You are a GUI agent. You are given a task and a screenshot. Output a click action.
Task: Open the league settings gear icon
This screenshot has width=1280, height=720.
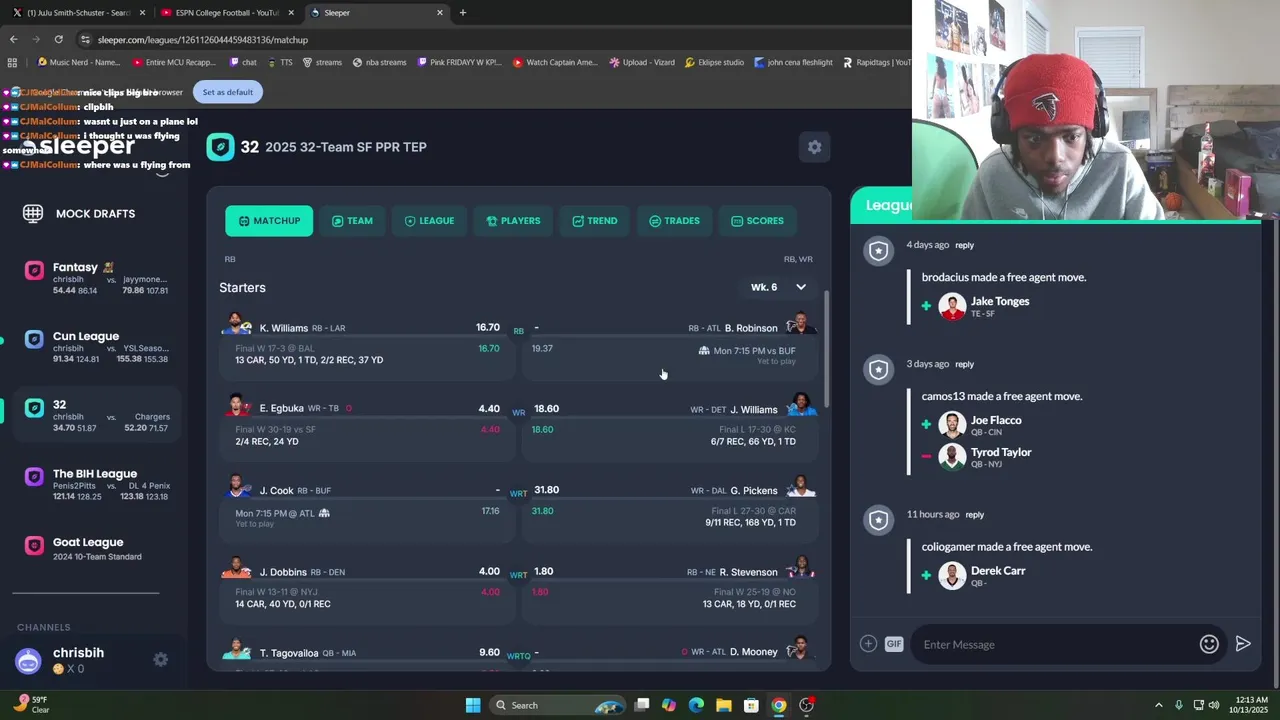(x=814, y=147)
